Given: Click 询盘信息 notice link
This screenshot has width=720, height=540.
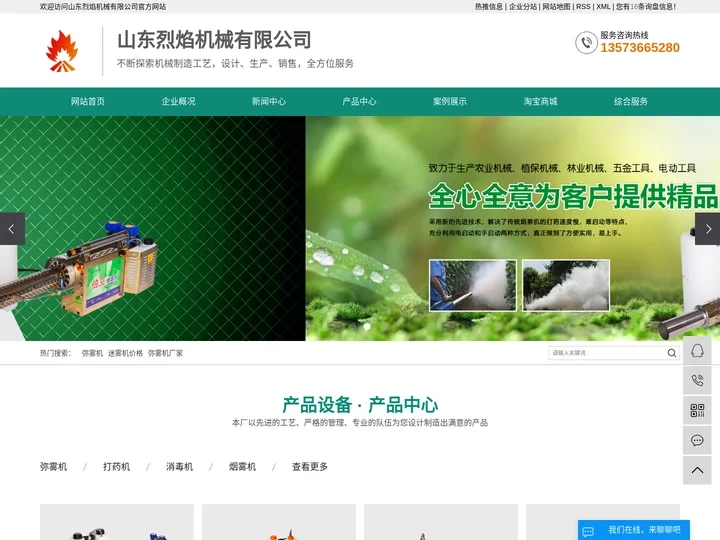Looking at the screenshot, I should (x=646, y=6).
